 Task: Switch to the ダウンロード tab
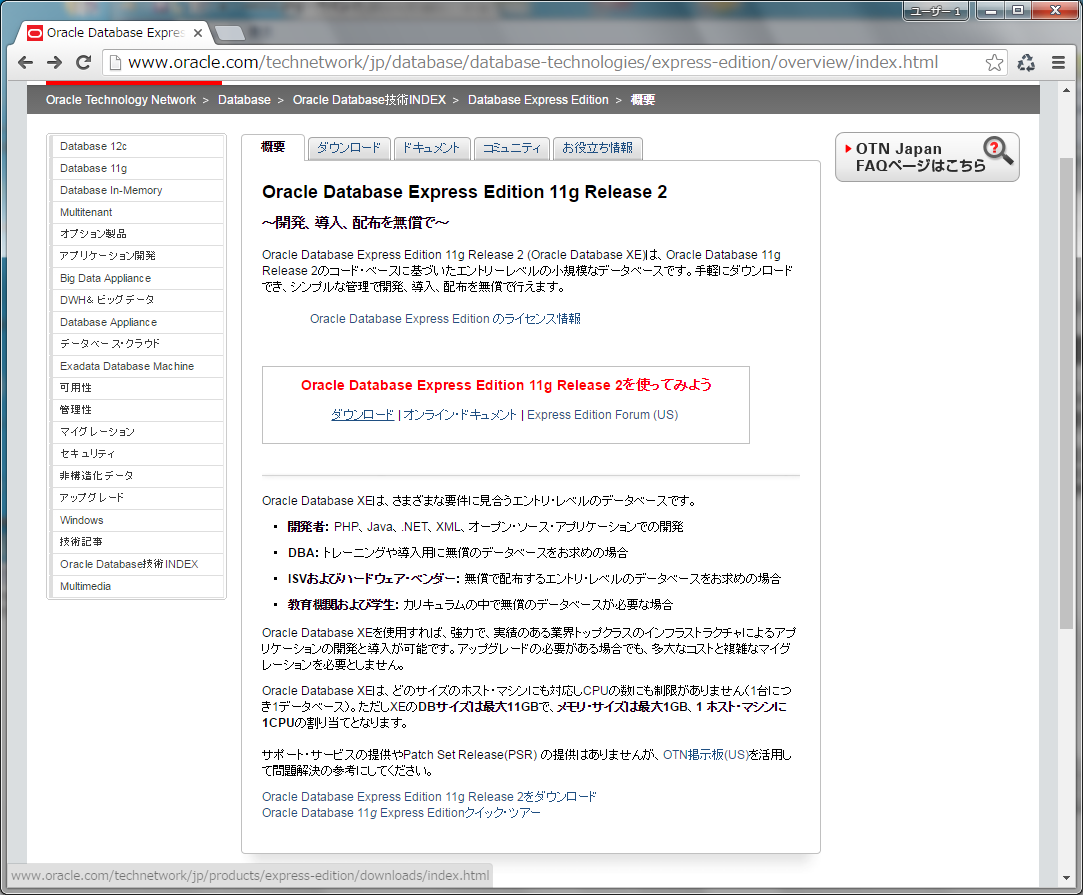tap(349, 148)
